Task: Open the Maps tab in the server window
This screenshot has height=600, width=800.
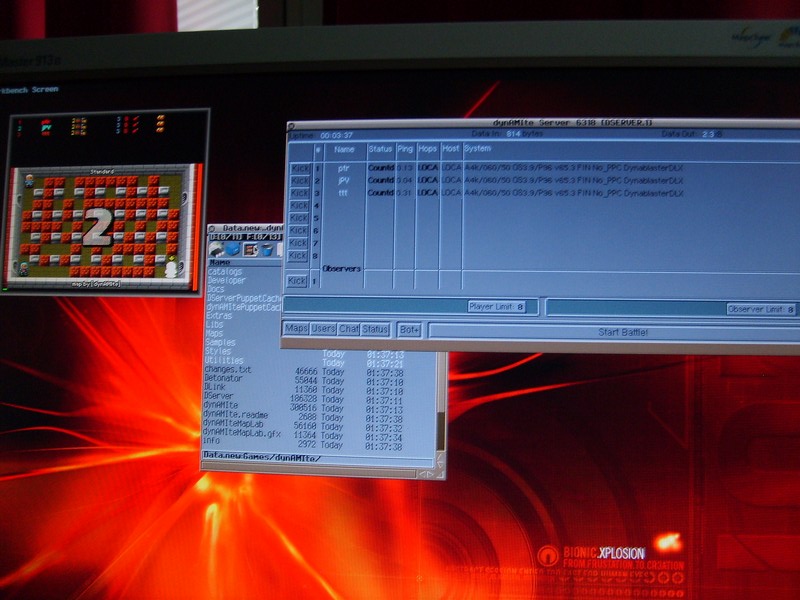Action: tap(296, 329)
